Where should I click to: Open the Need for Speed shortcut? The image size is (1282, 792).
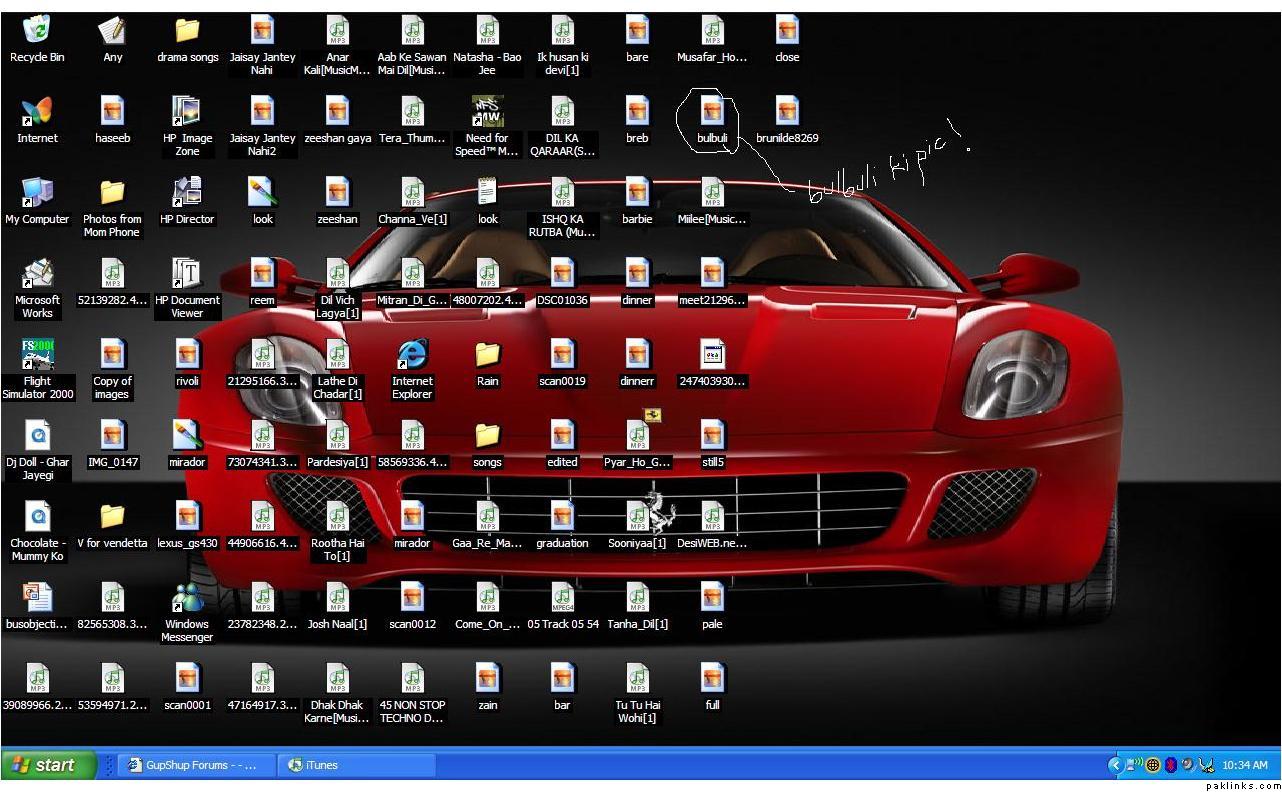click(487, 112)
